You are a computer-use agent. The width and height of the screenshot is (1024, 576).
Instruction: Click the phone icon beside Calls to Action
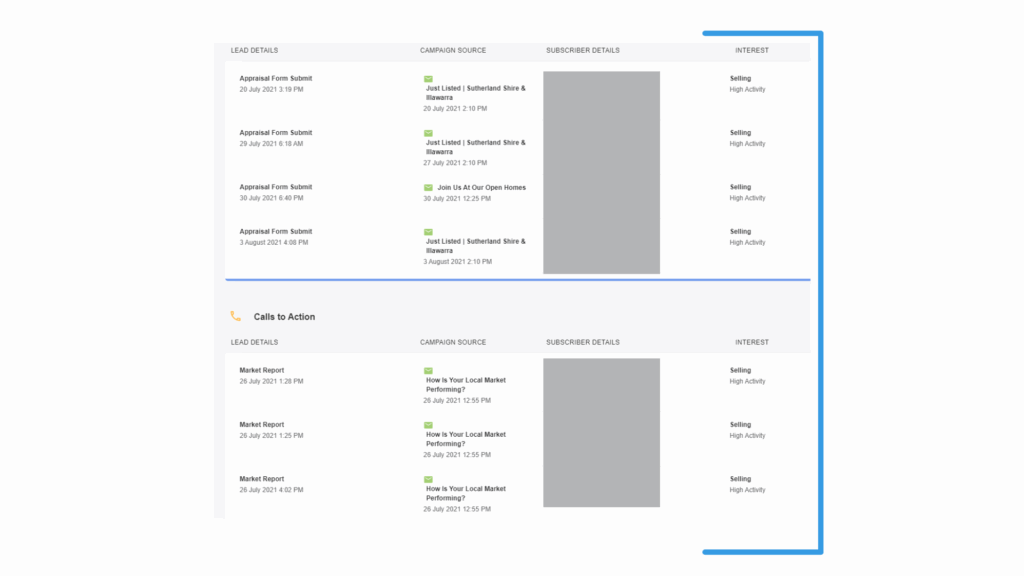236,316
